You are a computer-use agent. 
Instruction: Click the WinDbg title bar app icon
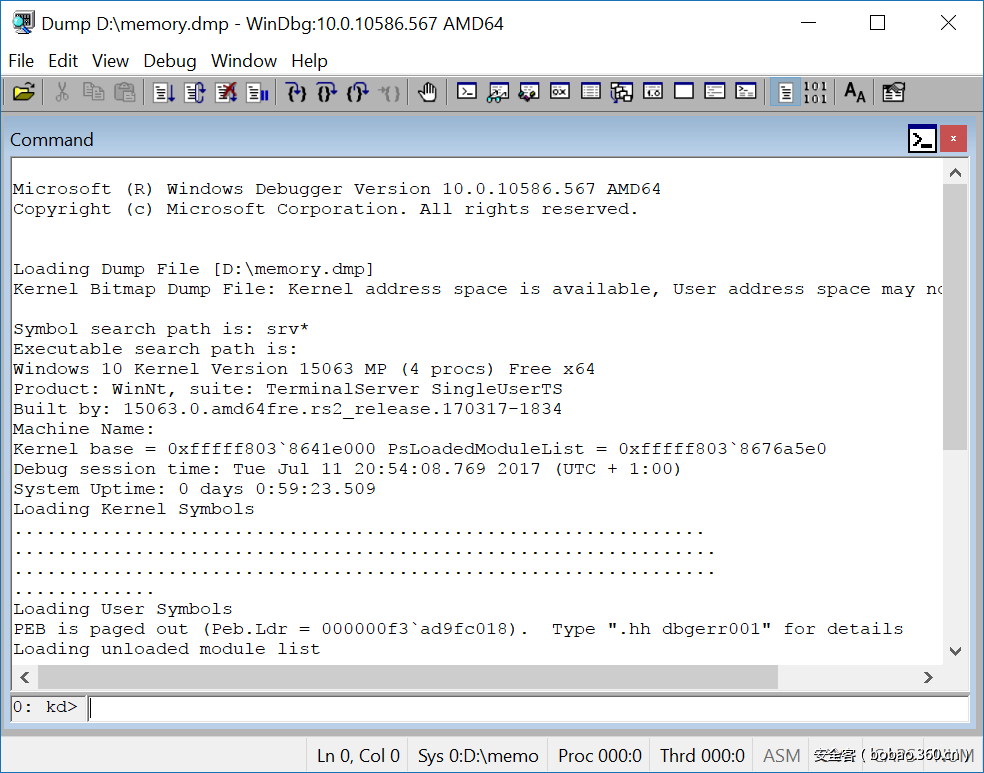[23, 23]
